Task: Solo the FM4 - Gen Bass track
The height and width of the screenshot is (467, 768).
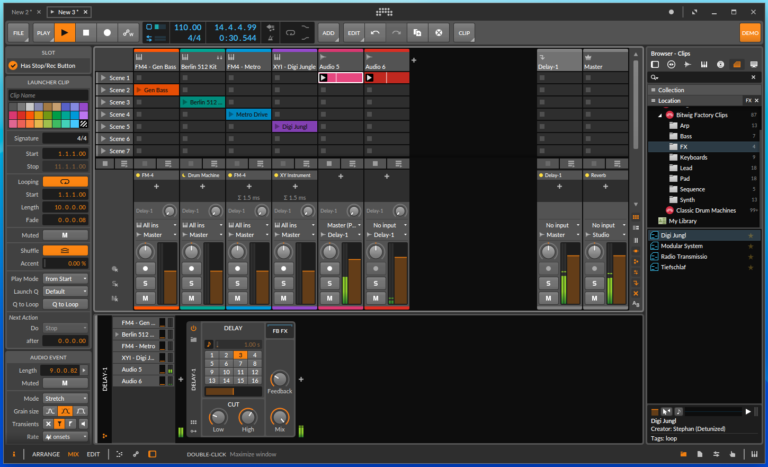Action: [x=145, y=283]
